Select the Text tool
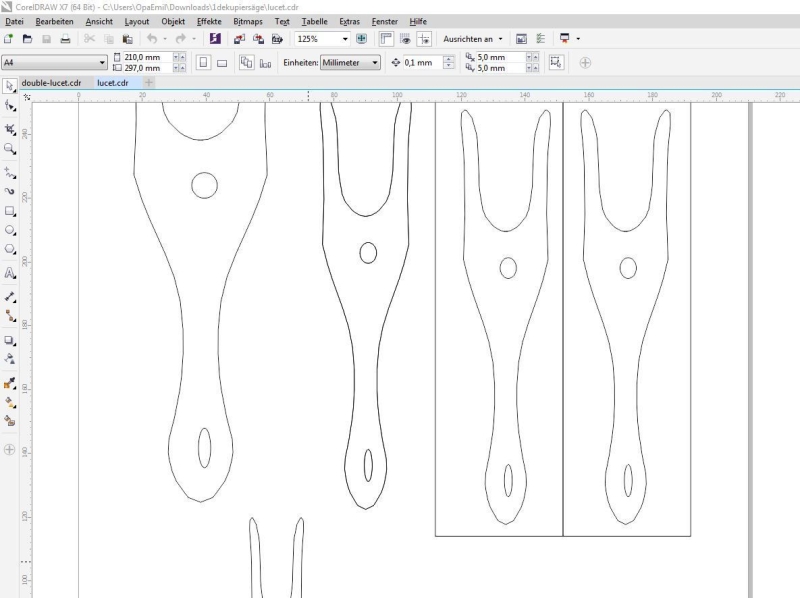The width and height of the screenshot is (800, 598). point(10,273)
